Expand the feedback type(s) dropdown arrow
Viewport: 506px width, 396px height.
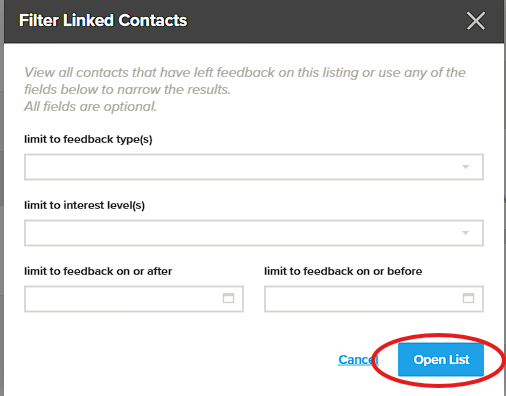[x=466, y=167]
